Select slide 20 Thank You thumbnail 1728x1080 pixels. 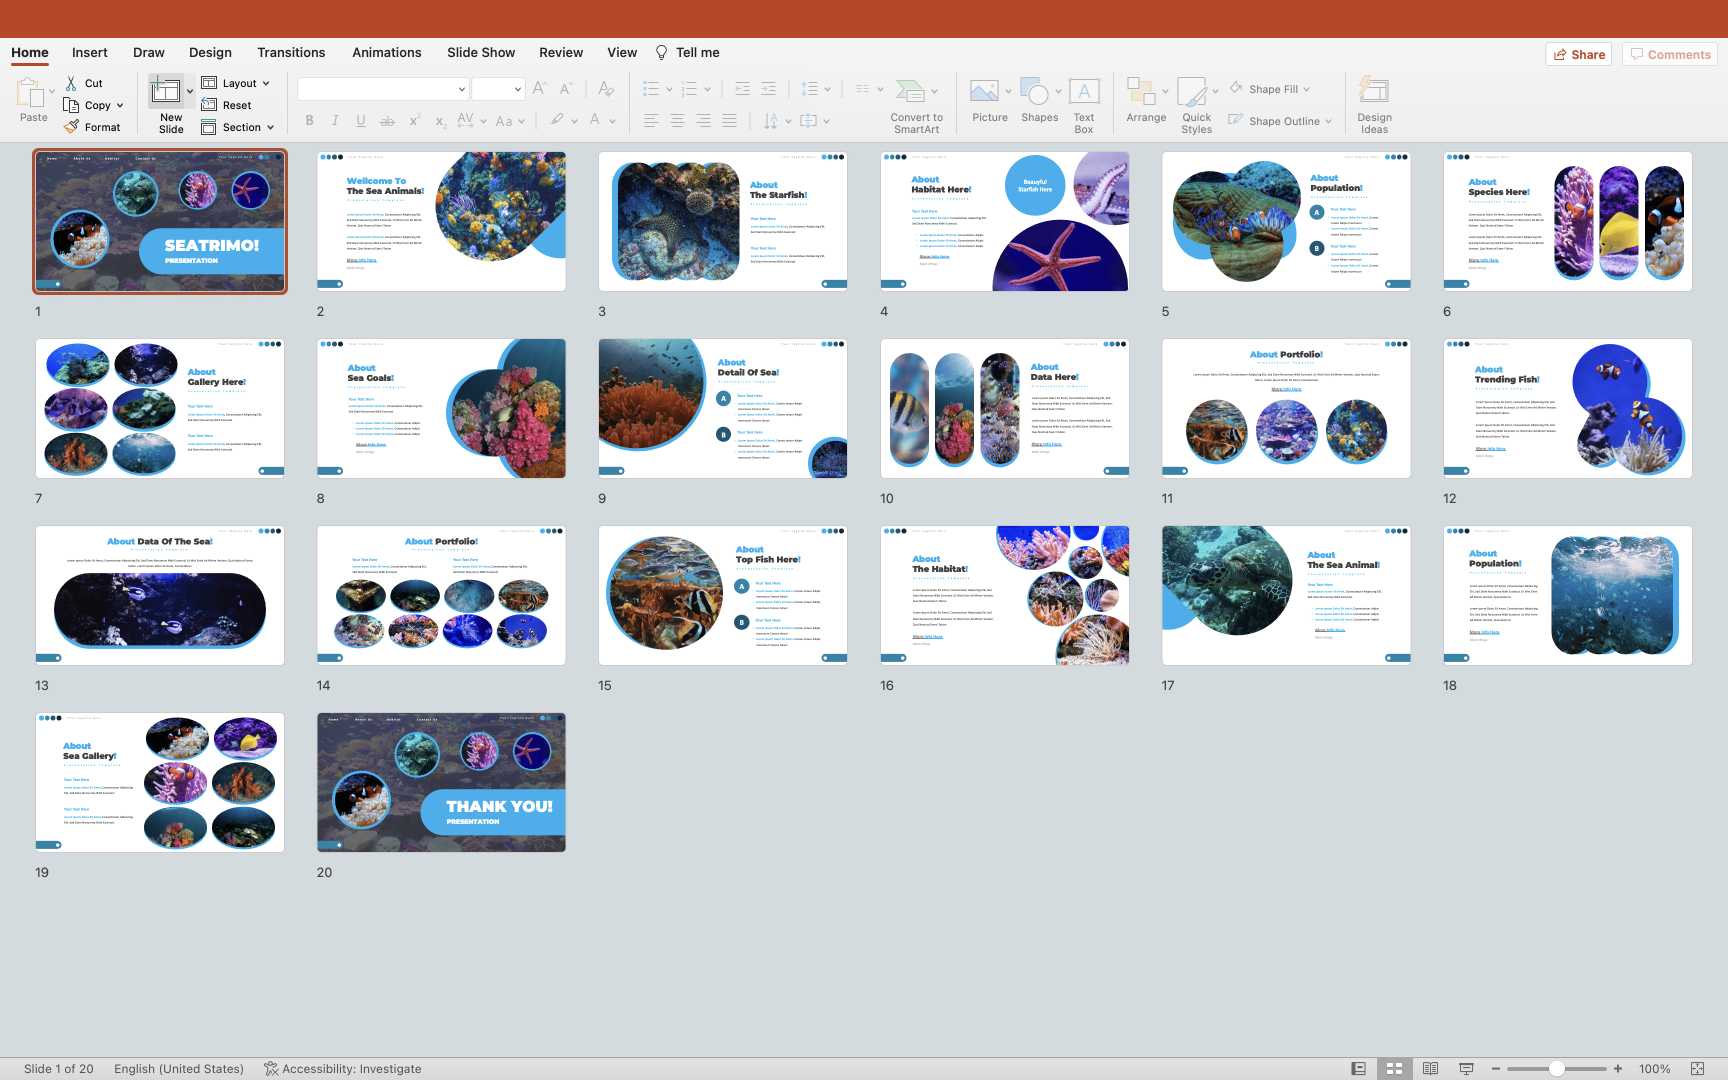point(441,782)
